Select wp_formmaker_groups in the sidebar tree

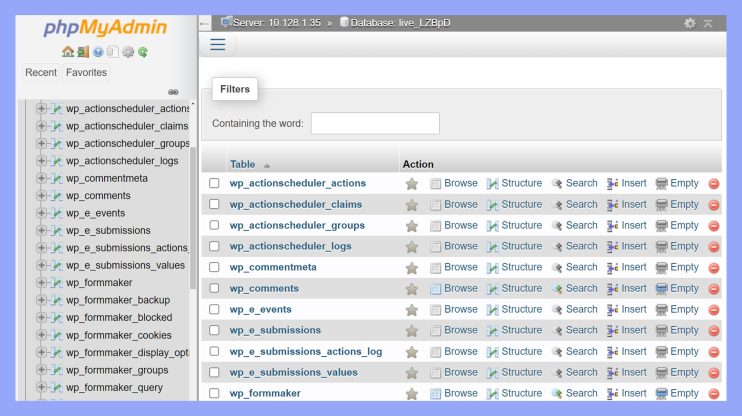(x=117, y=370)
